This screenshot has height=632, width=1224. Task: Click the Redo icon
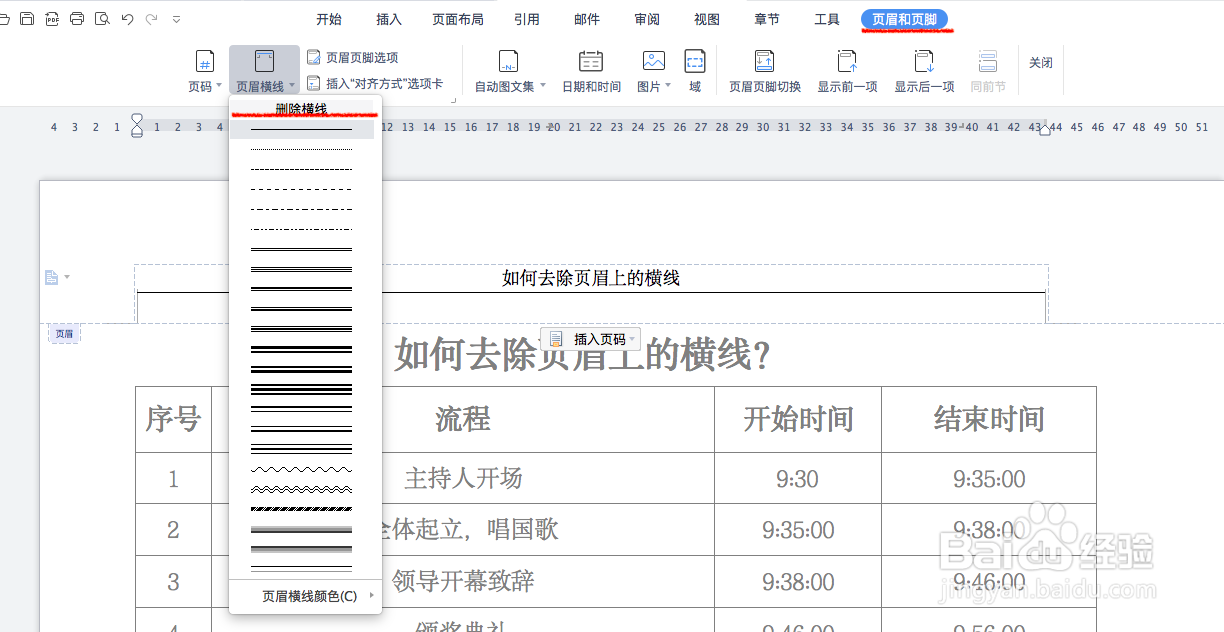pyautogui.click(x=150, y=17)
